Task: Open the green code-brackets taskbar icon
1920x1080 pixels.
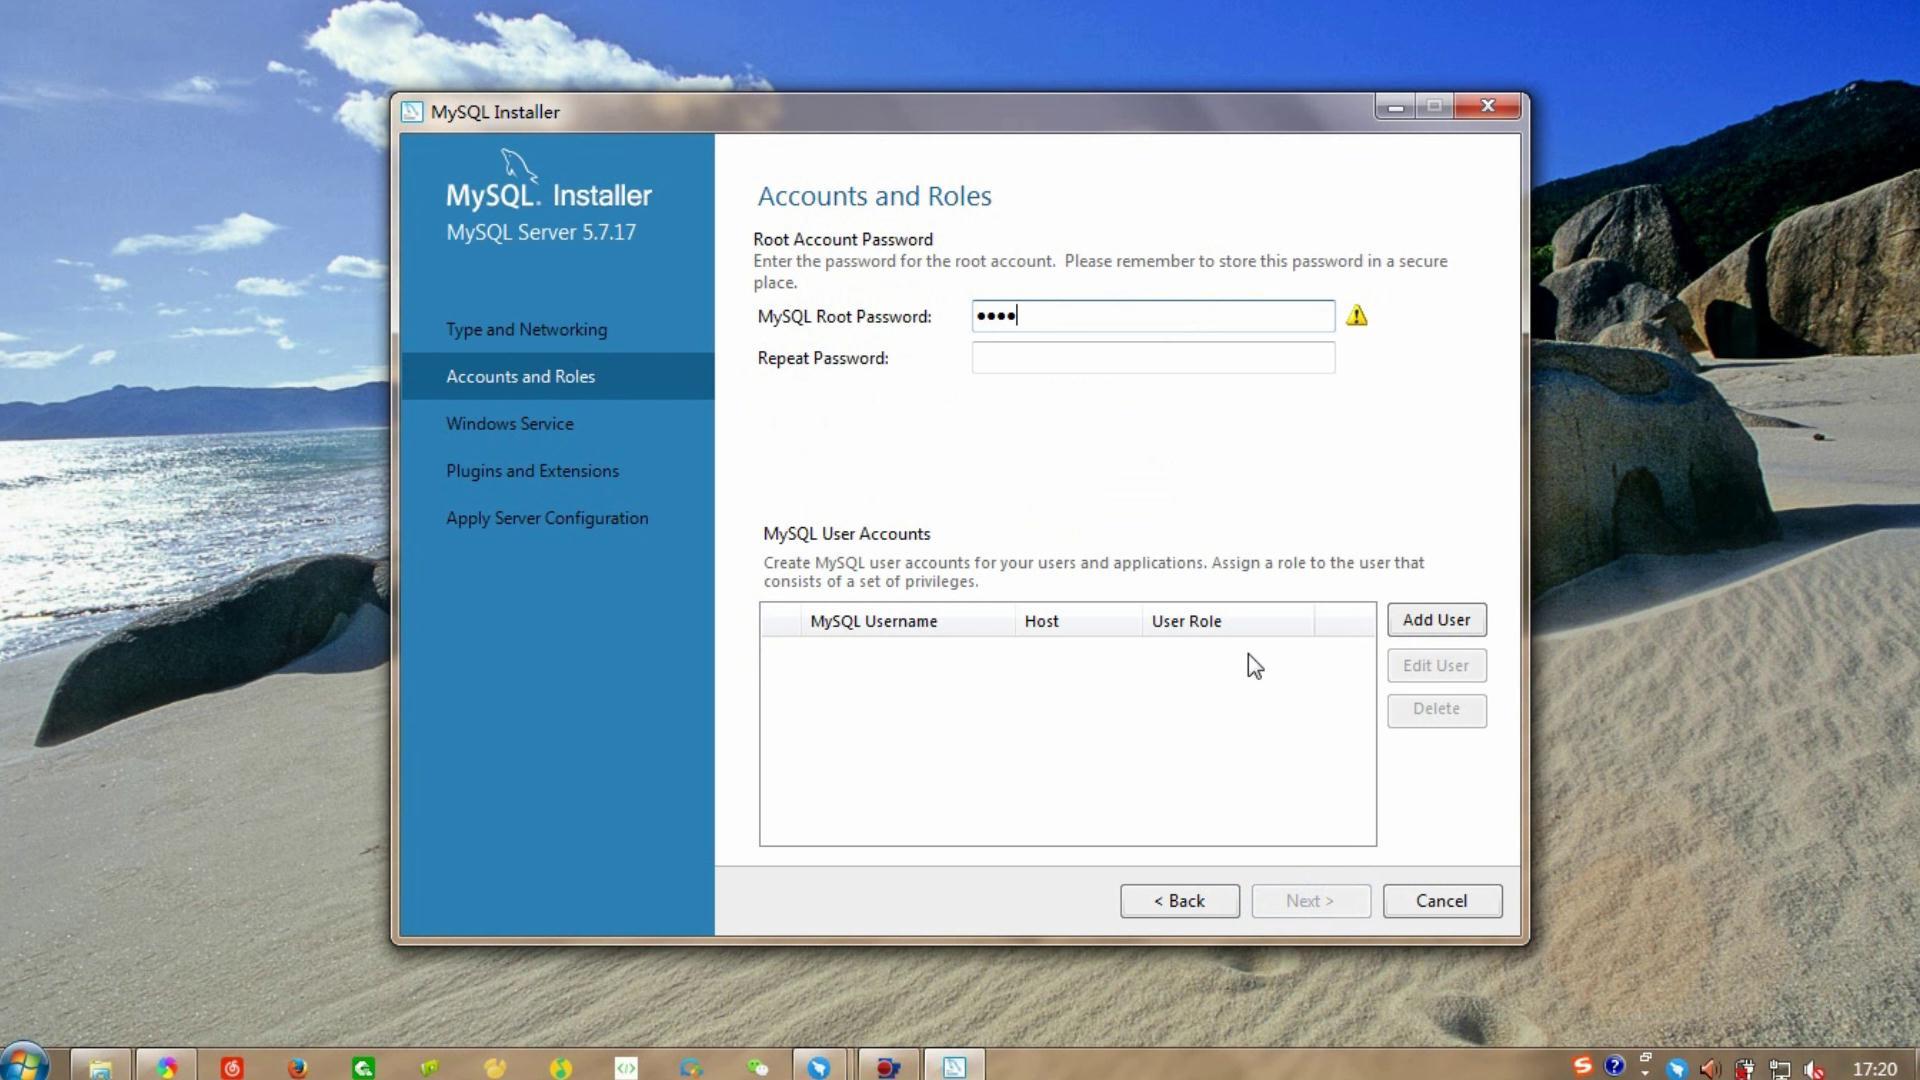Action: pyautogui.click(x=626, y=1068)
